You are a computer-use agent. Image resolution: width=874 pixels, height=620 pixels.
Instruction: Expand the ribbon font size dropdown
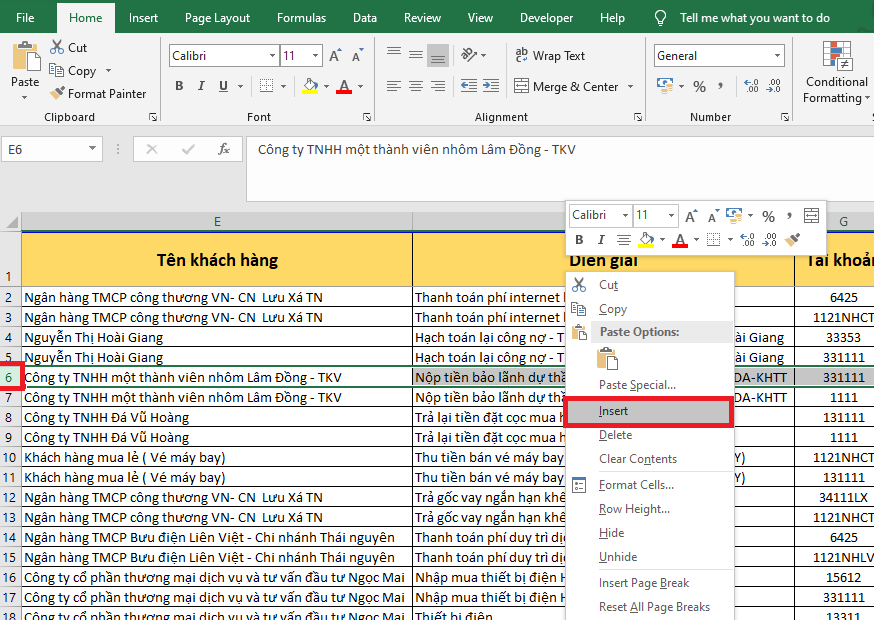pos(316,56)
